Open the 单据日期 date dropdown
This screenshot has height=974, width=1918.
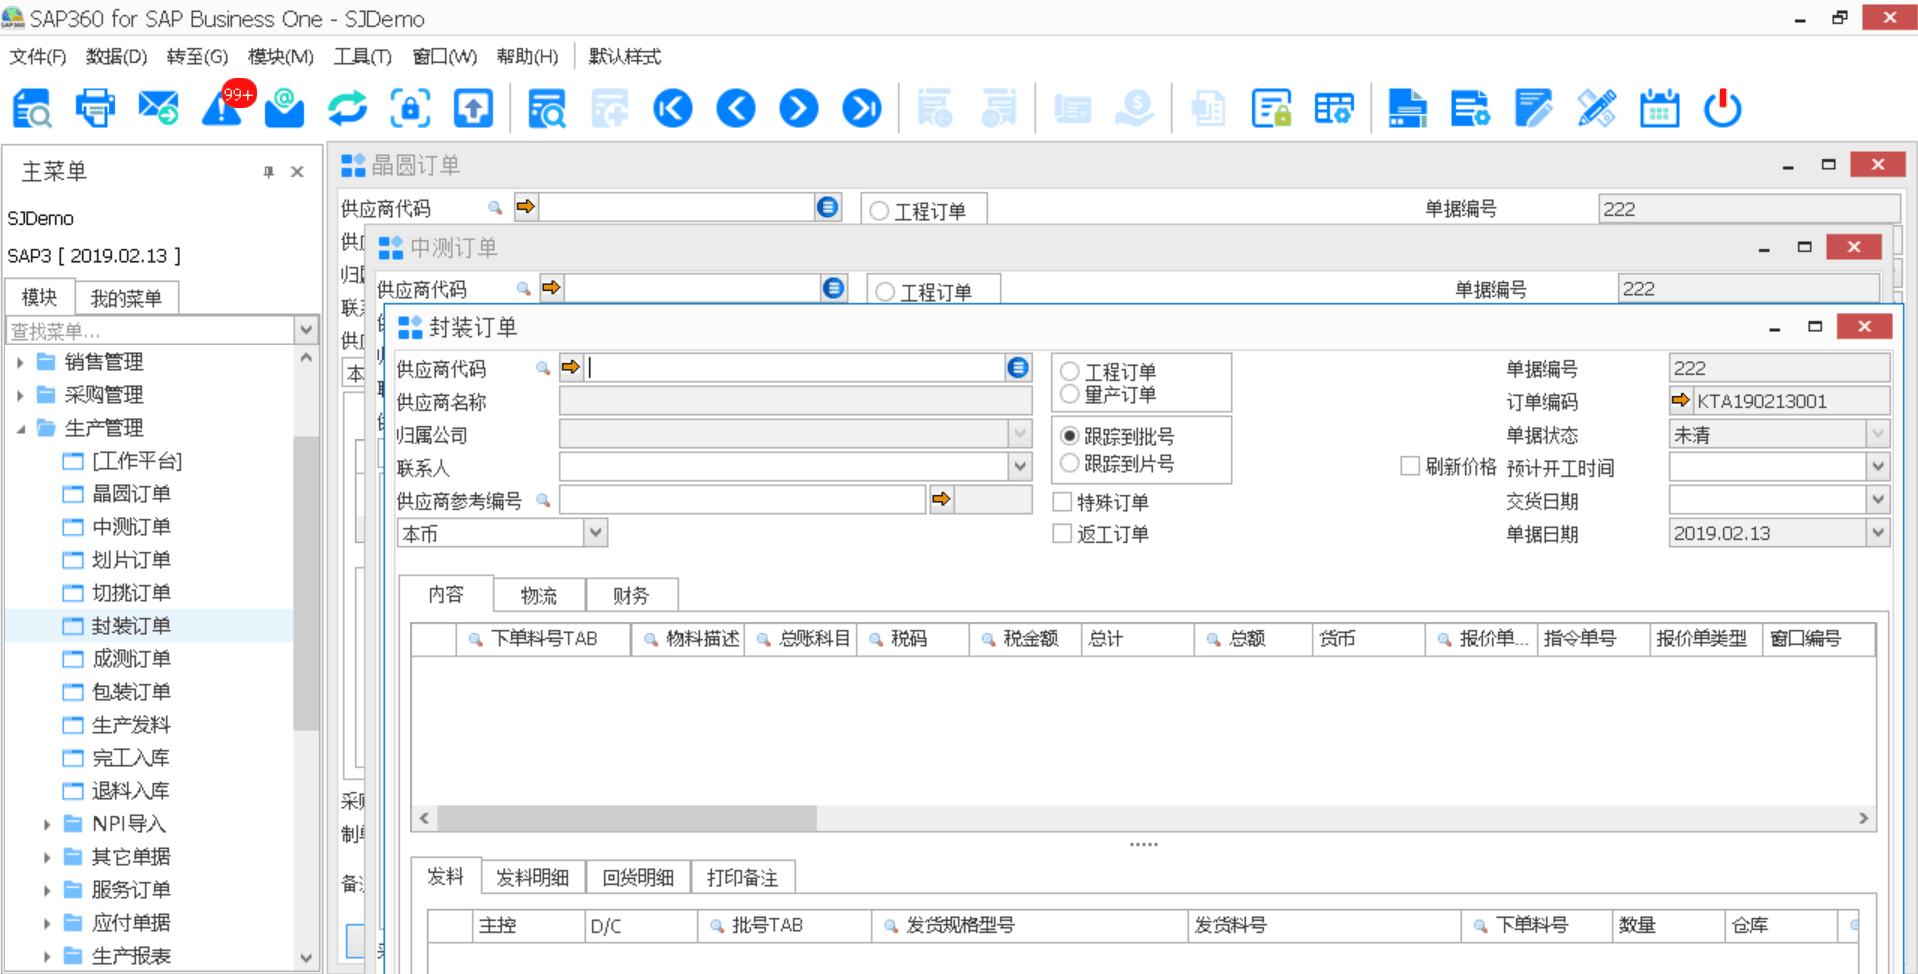[x=1877, y=533]
